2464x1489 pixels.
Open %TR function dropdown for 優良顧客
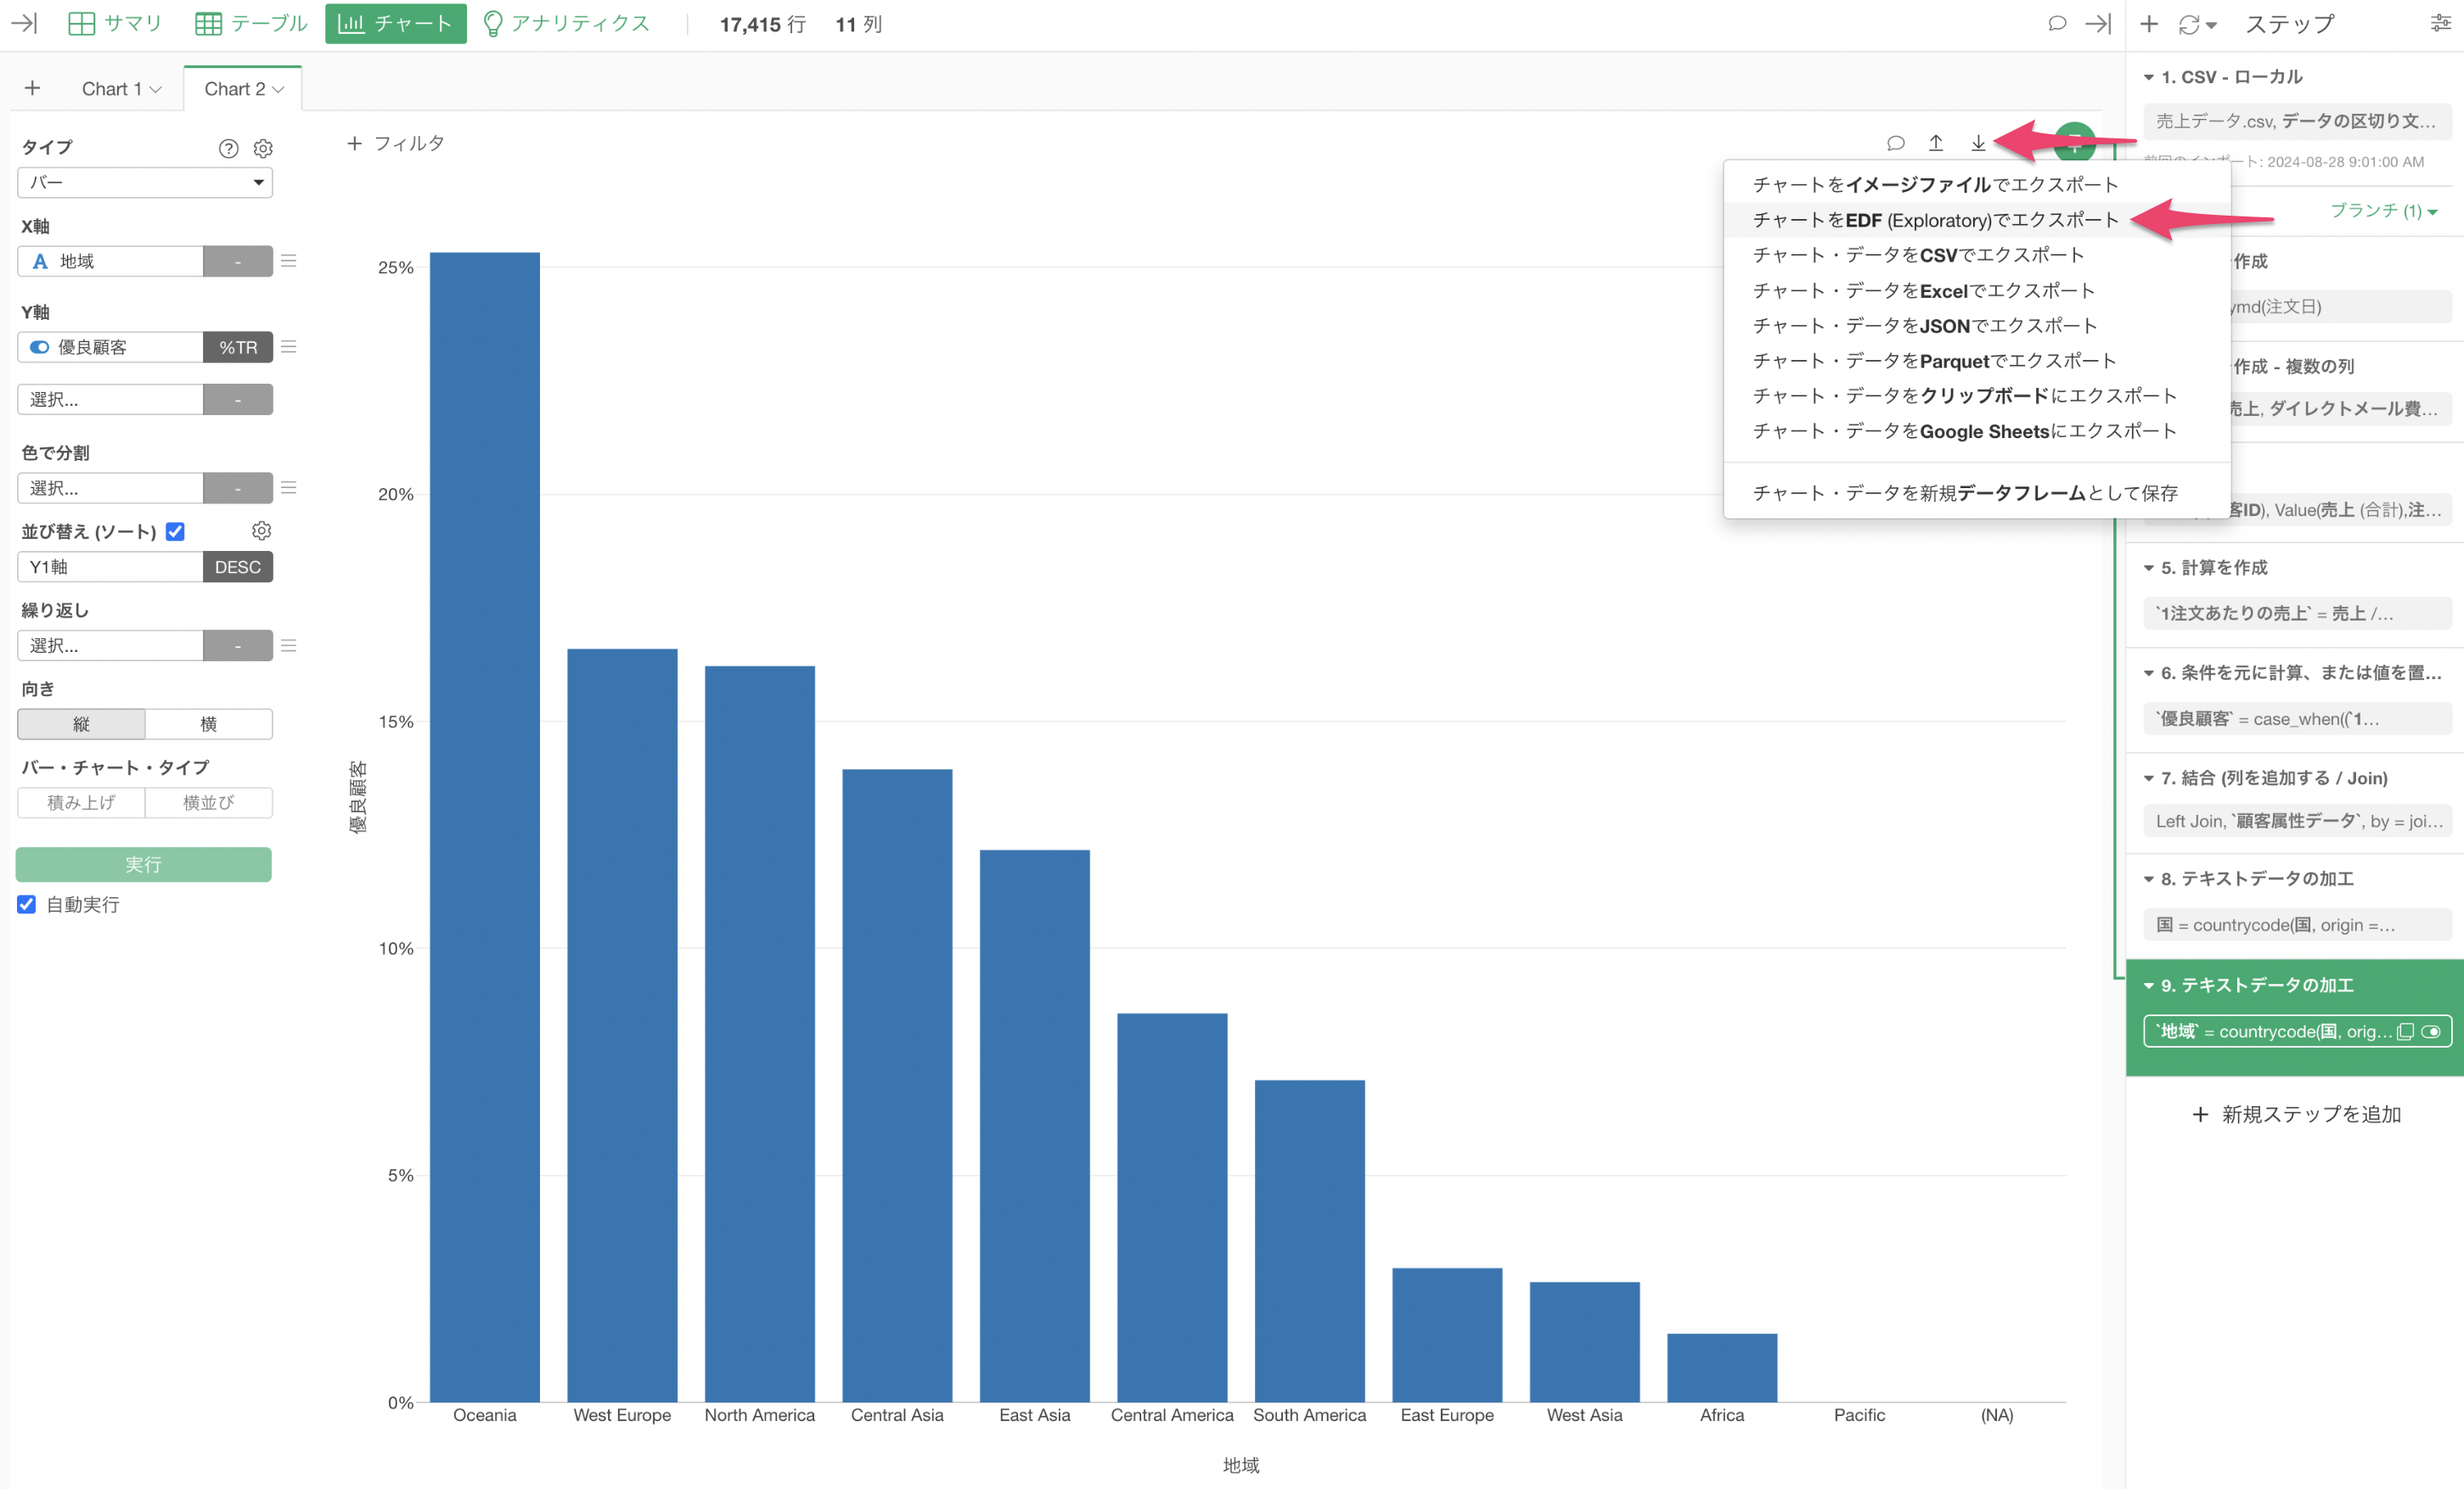tap(238, 347)
